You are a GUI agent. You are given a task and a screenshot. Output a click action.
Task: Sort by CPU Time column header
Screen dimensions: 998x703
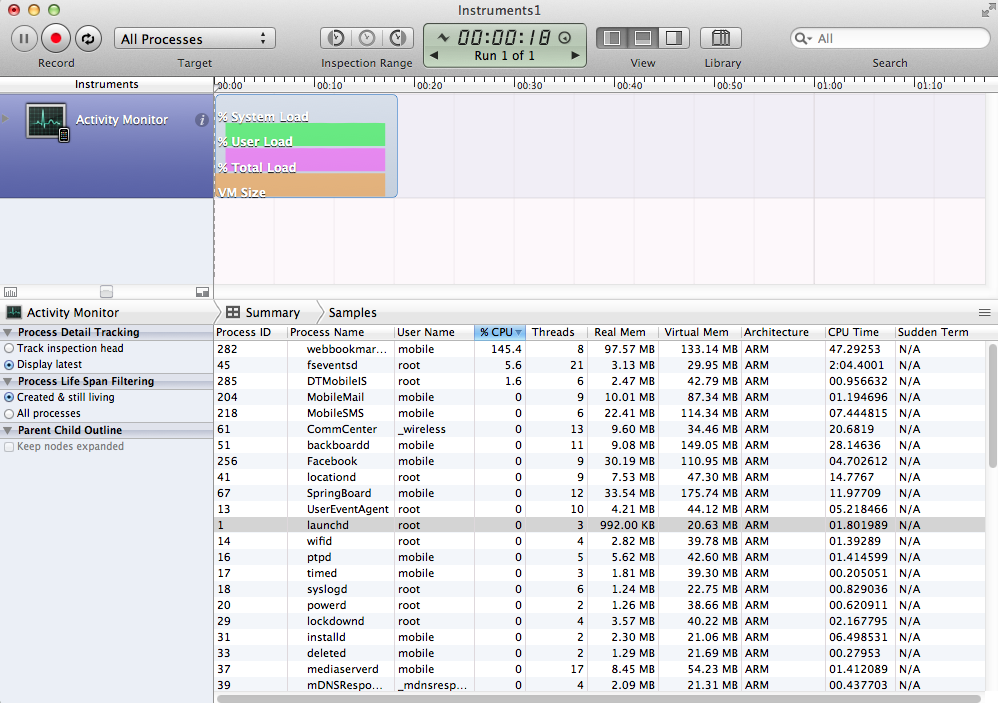click(x=860, y=332)
